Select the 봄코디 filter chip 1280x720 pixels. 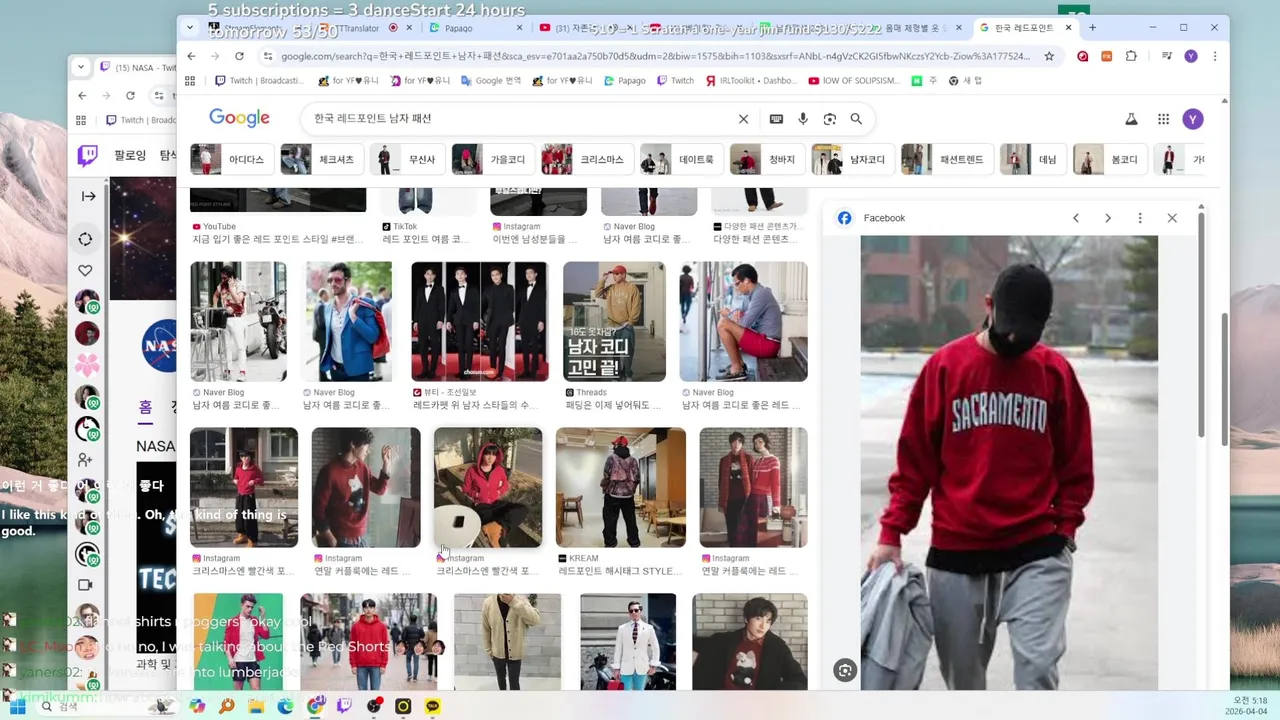pyautogui.click(x=1110, y=159)
